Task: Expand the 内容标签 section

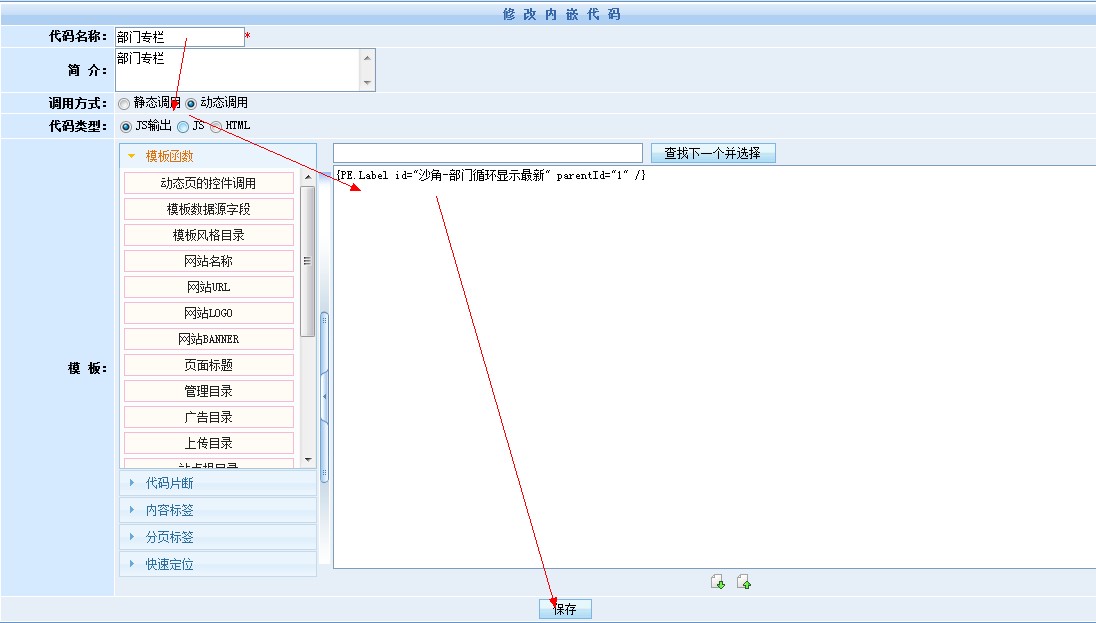Action: tap(218, 510)
